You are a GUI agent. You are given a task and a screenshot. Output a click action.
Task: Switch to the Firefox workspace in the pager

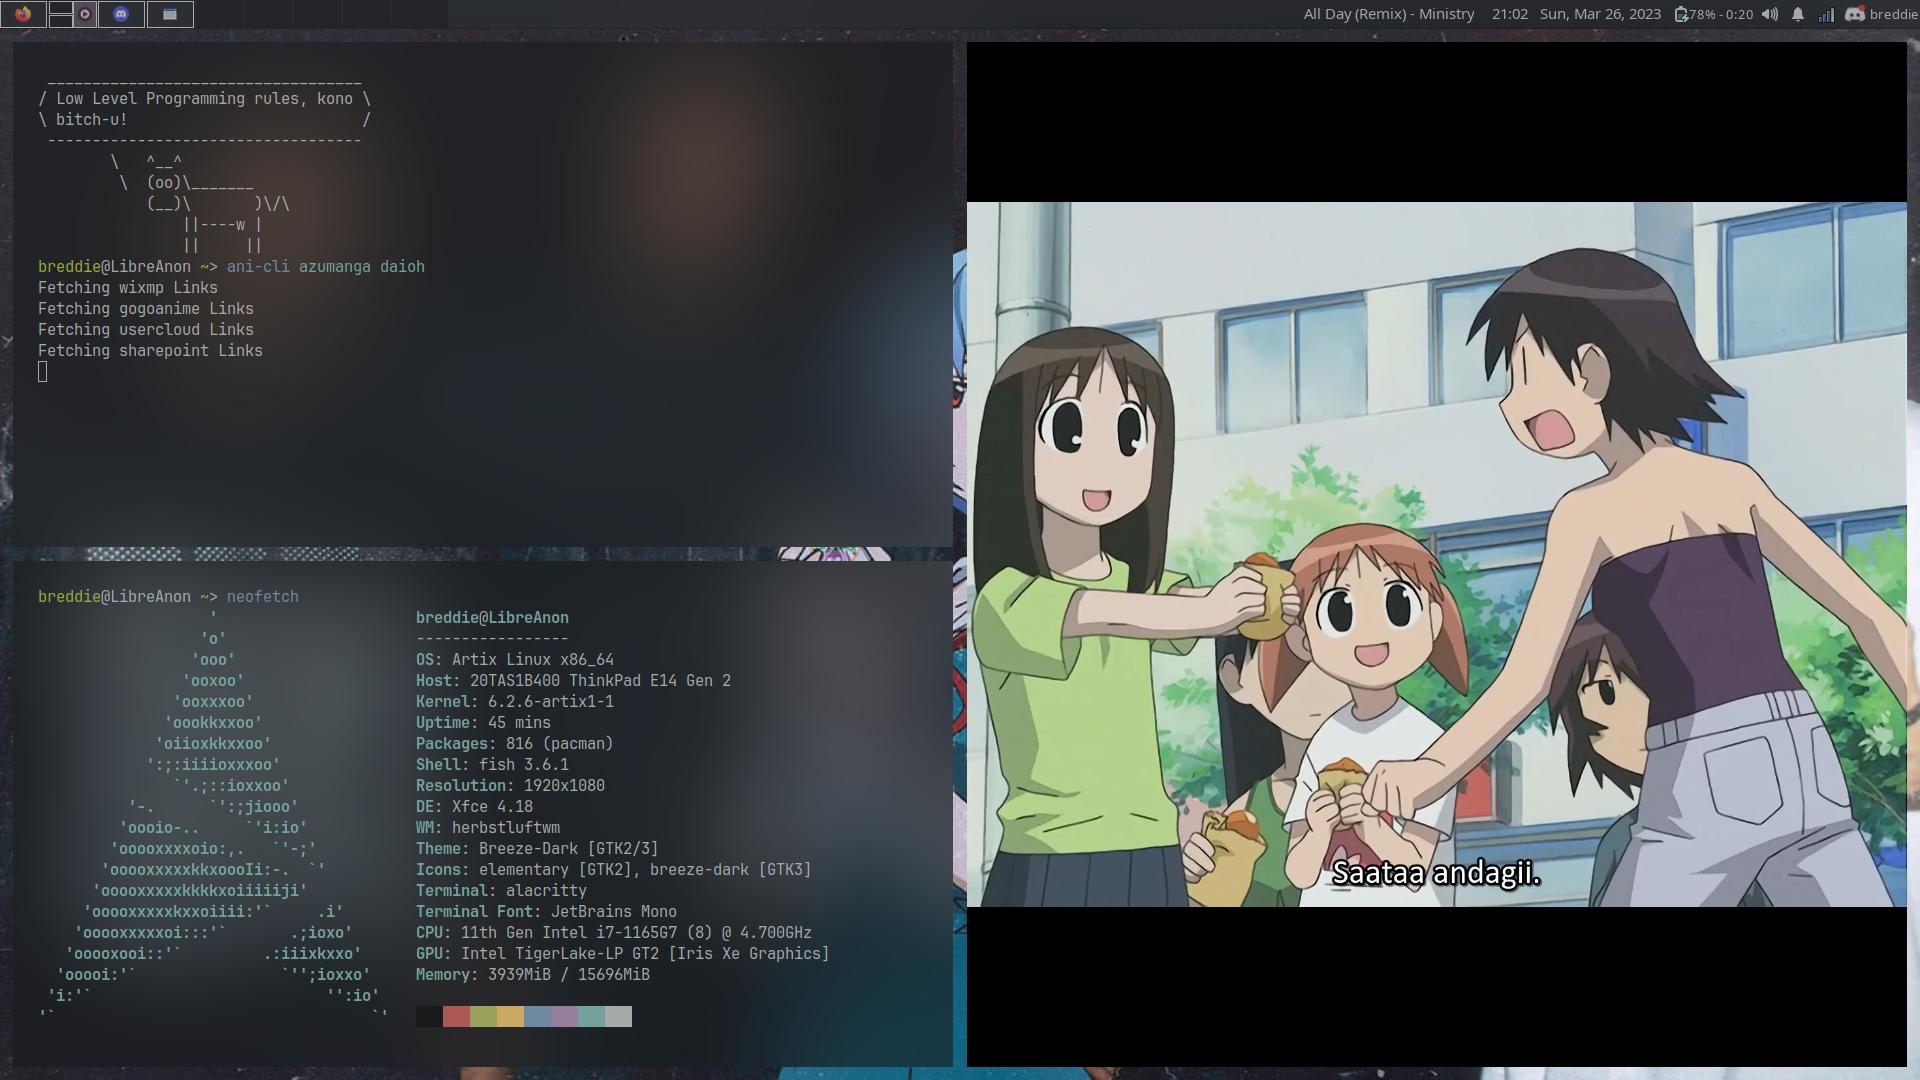click(x=23, y=14)
